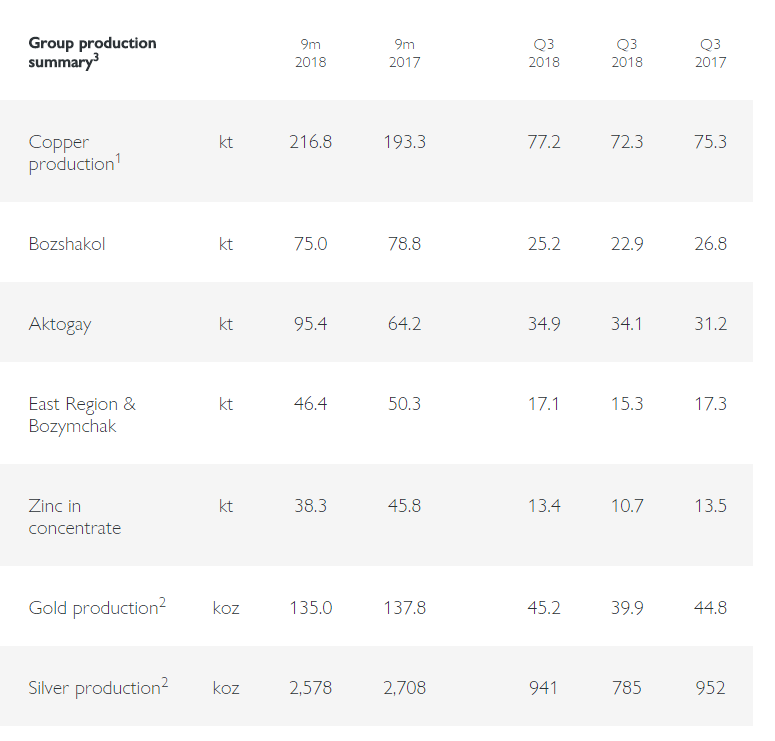775x741 pixels.
Task: Select the Copper production row label
Action: (74, 153)
